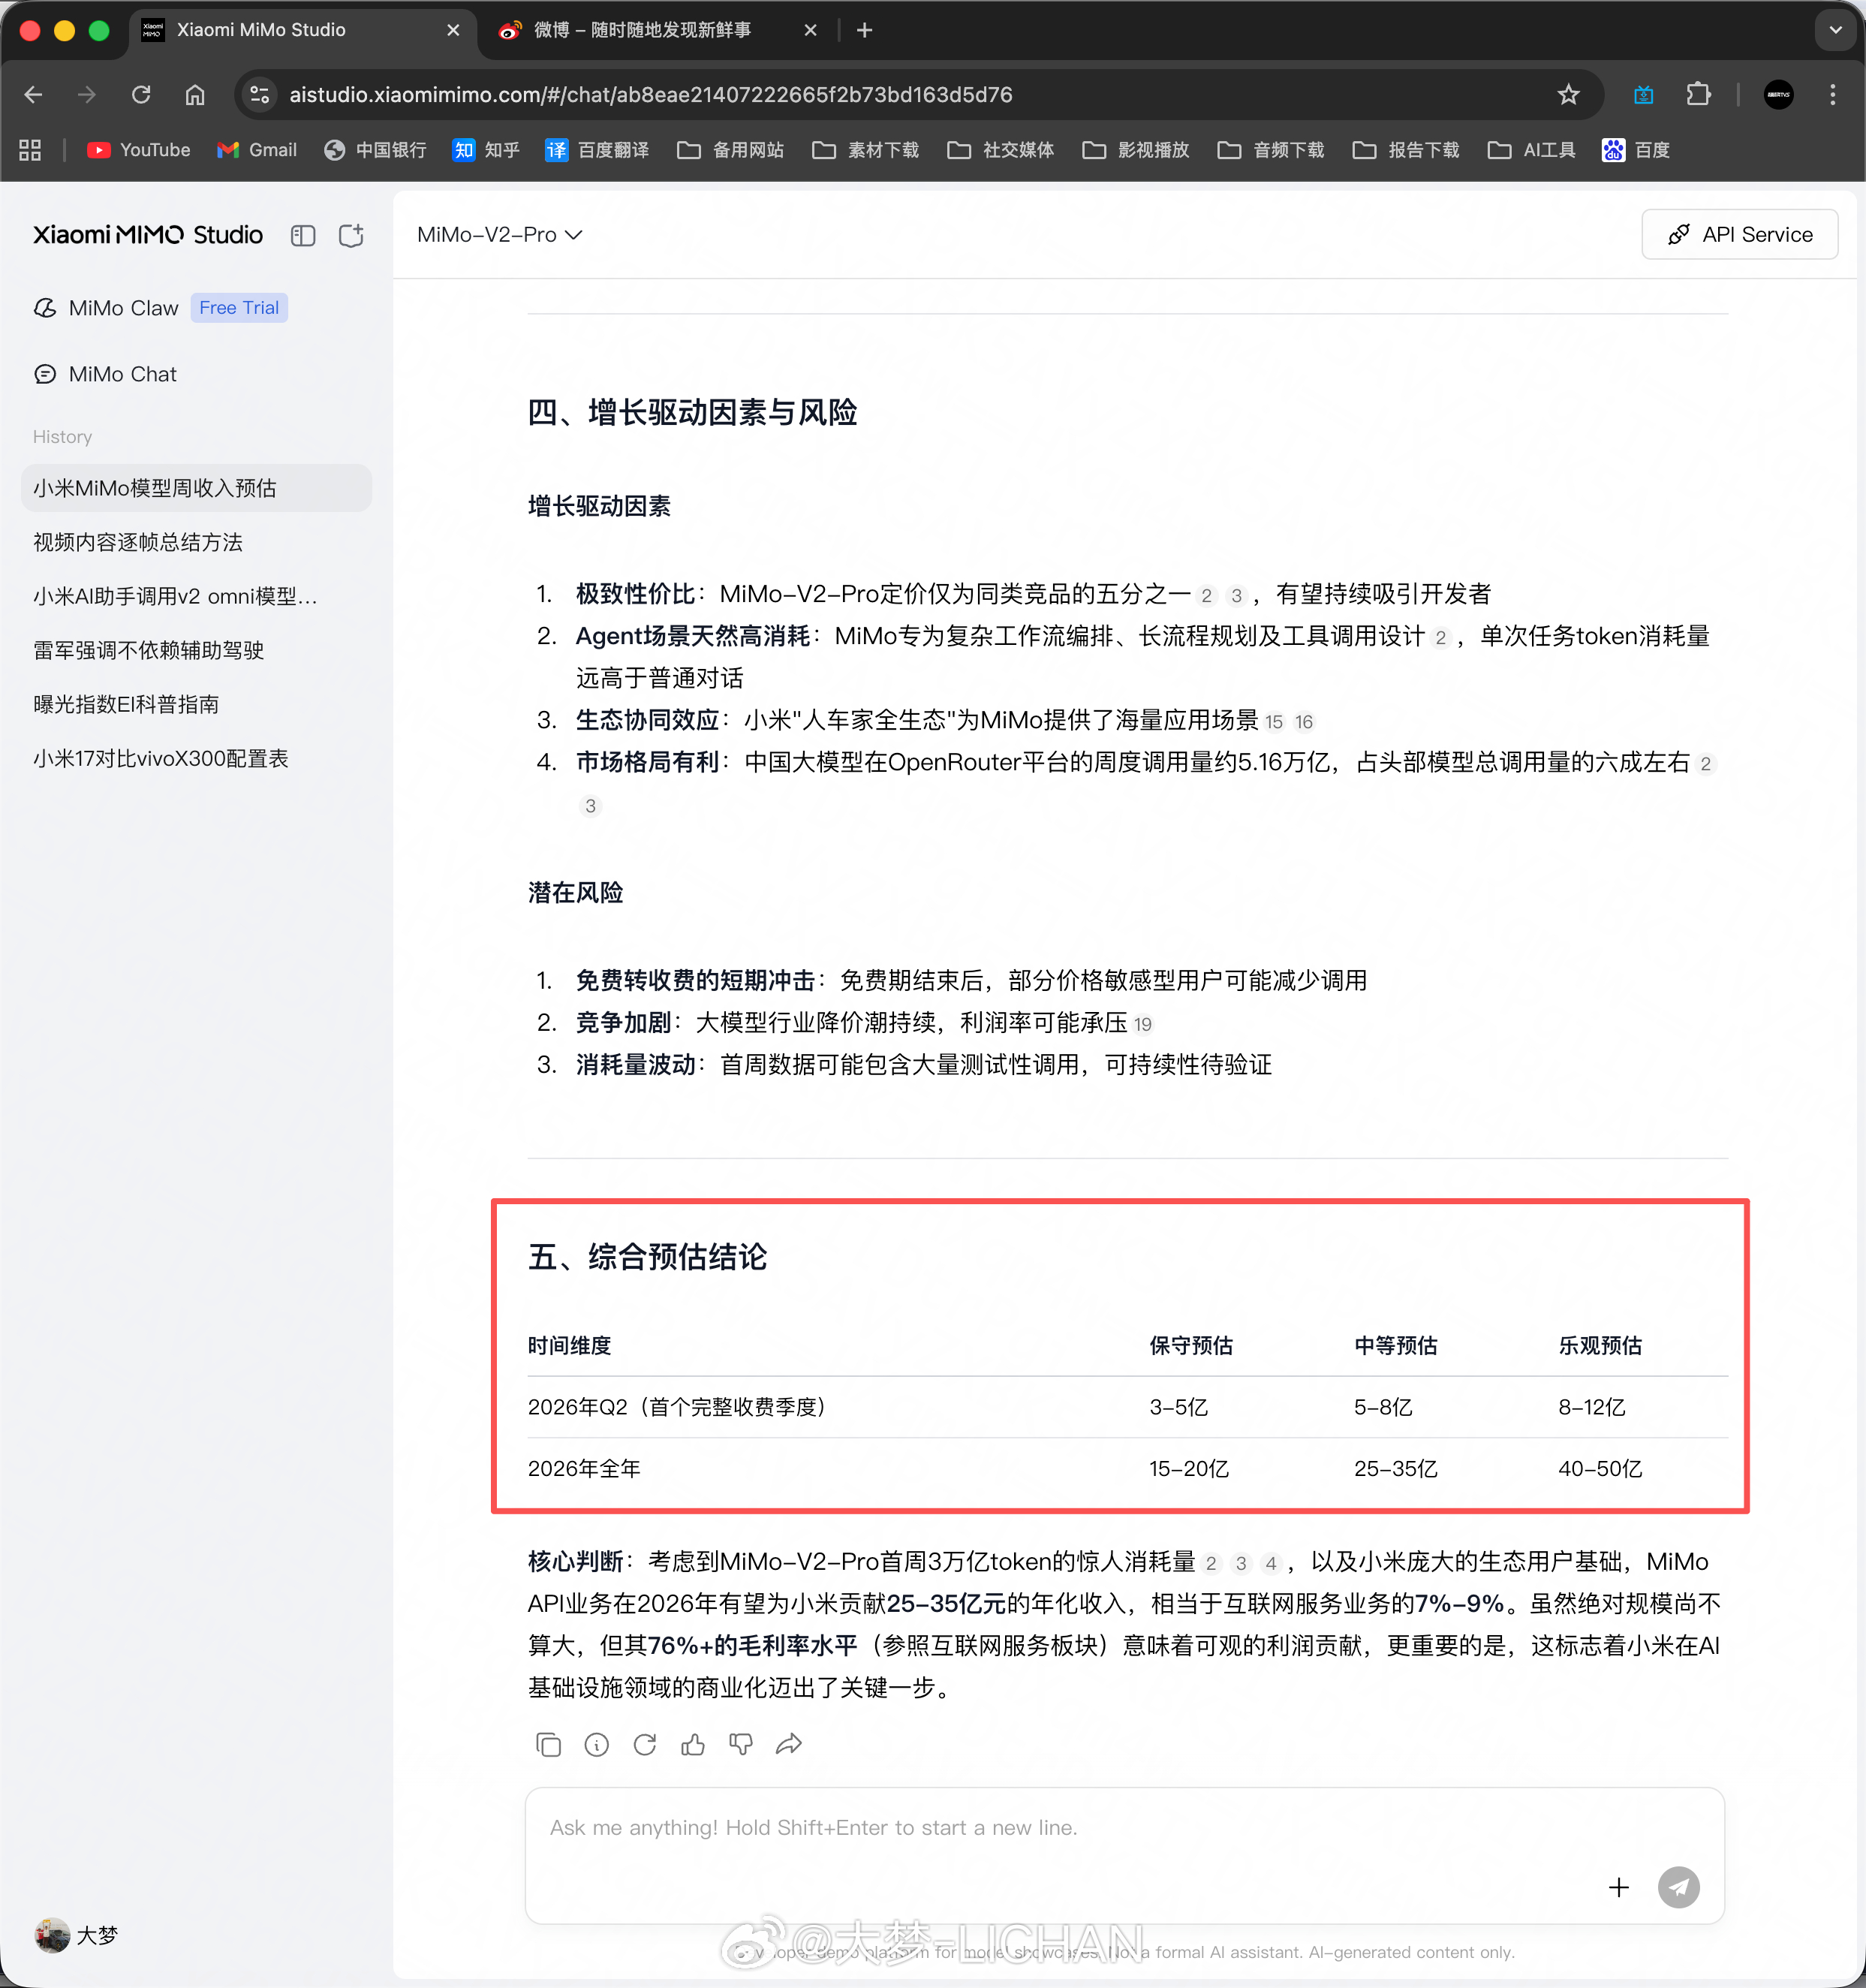Click the API Service button
Image resolution: width=1866 pixels, height=1988 pixels.
pos(1739,235)
